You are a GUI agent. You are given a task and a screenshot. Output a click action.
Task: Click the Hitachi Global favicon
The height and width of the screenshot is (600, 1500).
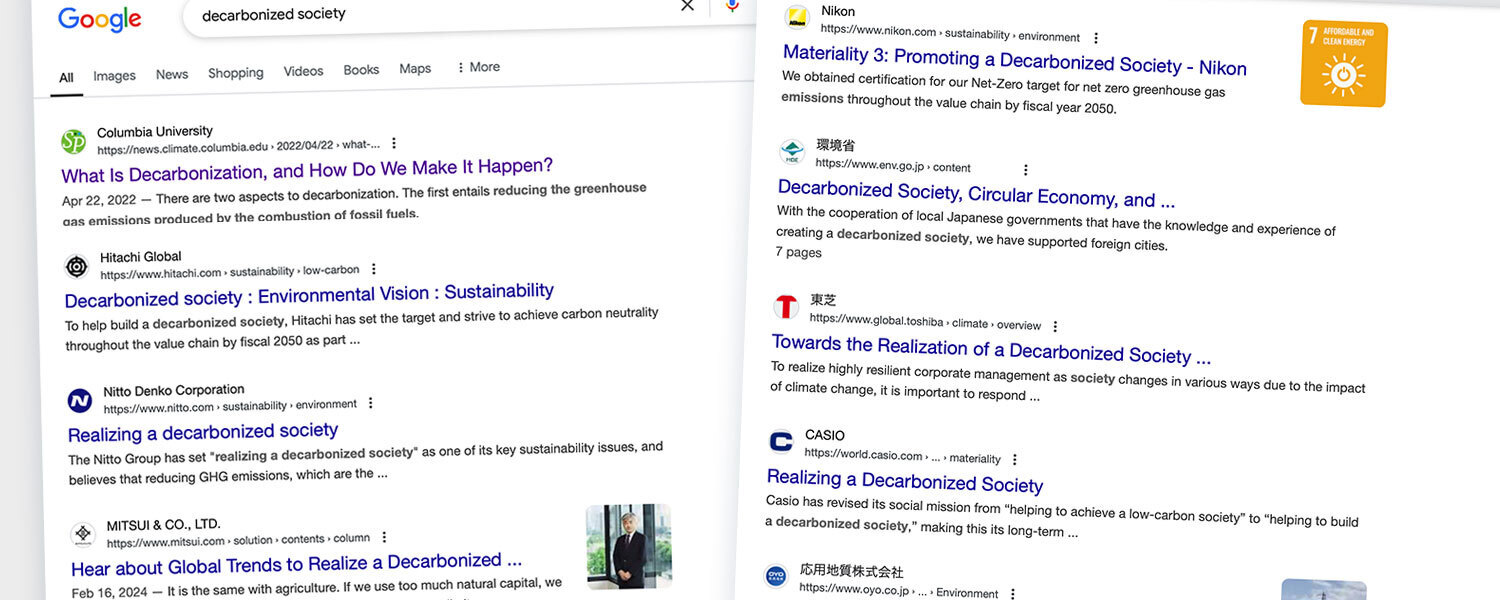point(77,267)
